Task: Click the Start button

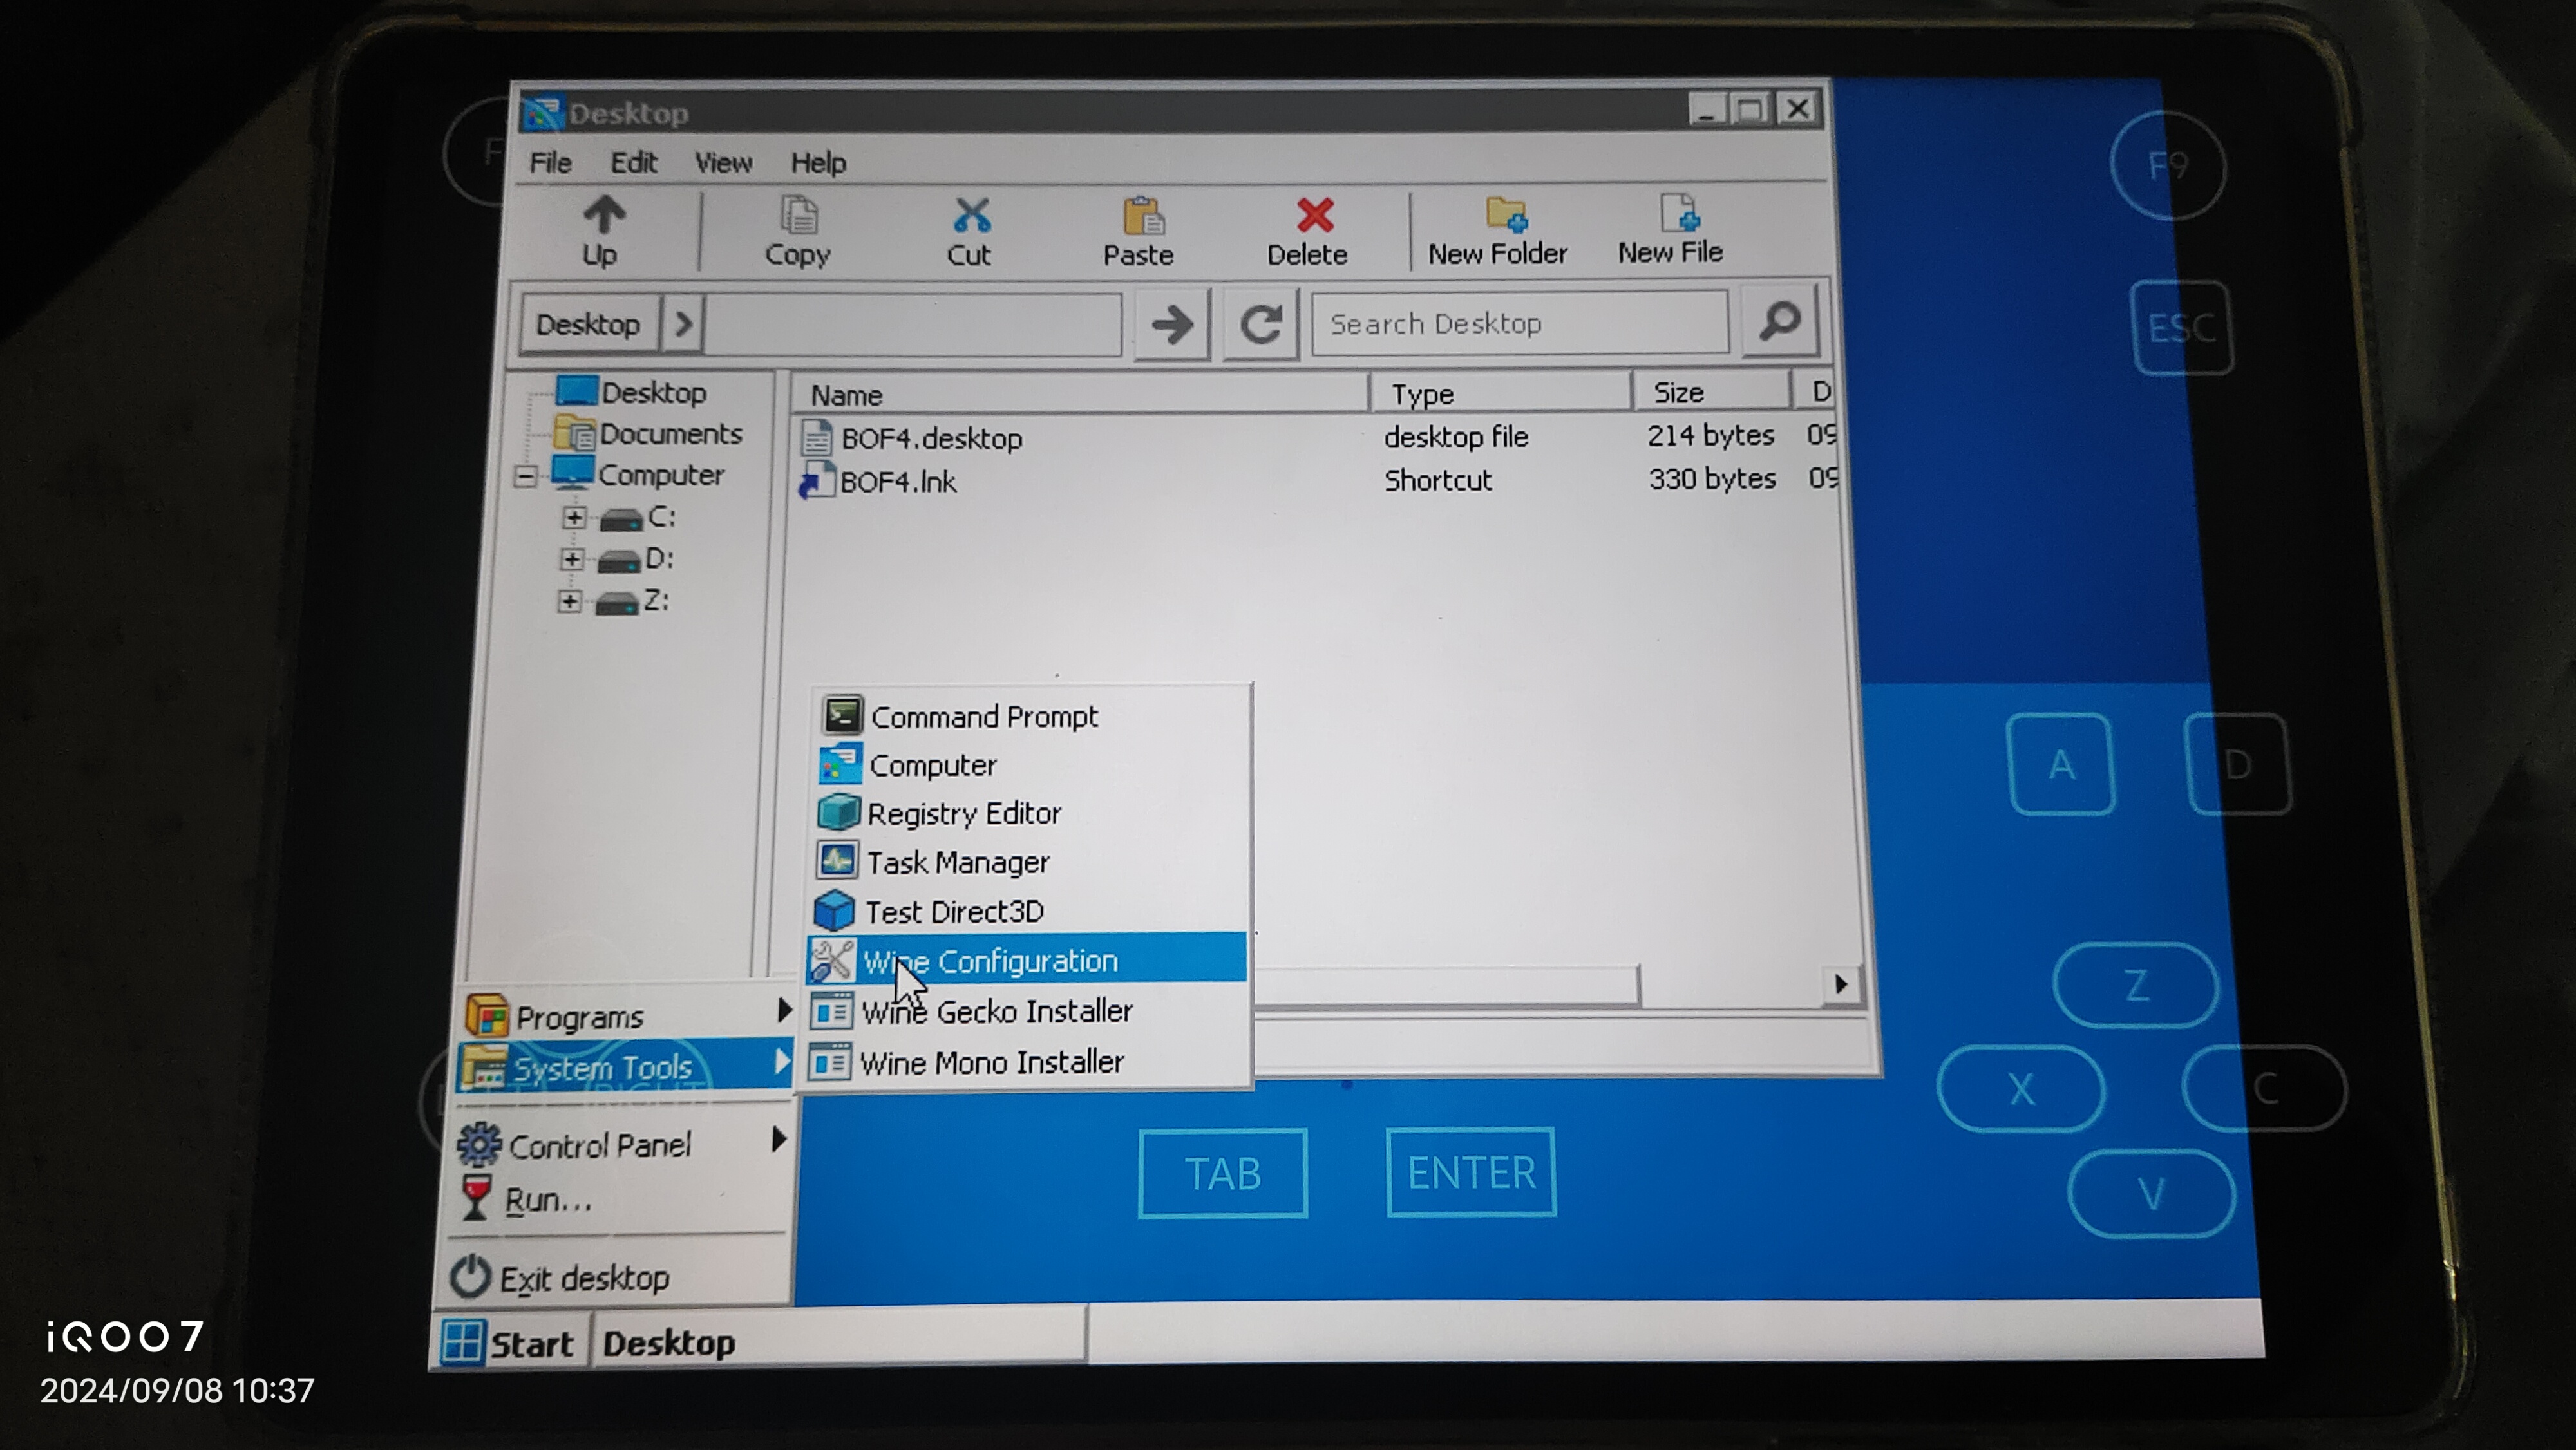Action: pyautogui.click(x=510, y=1342)
